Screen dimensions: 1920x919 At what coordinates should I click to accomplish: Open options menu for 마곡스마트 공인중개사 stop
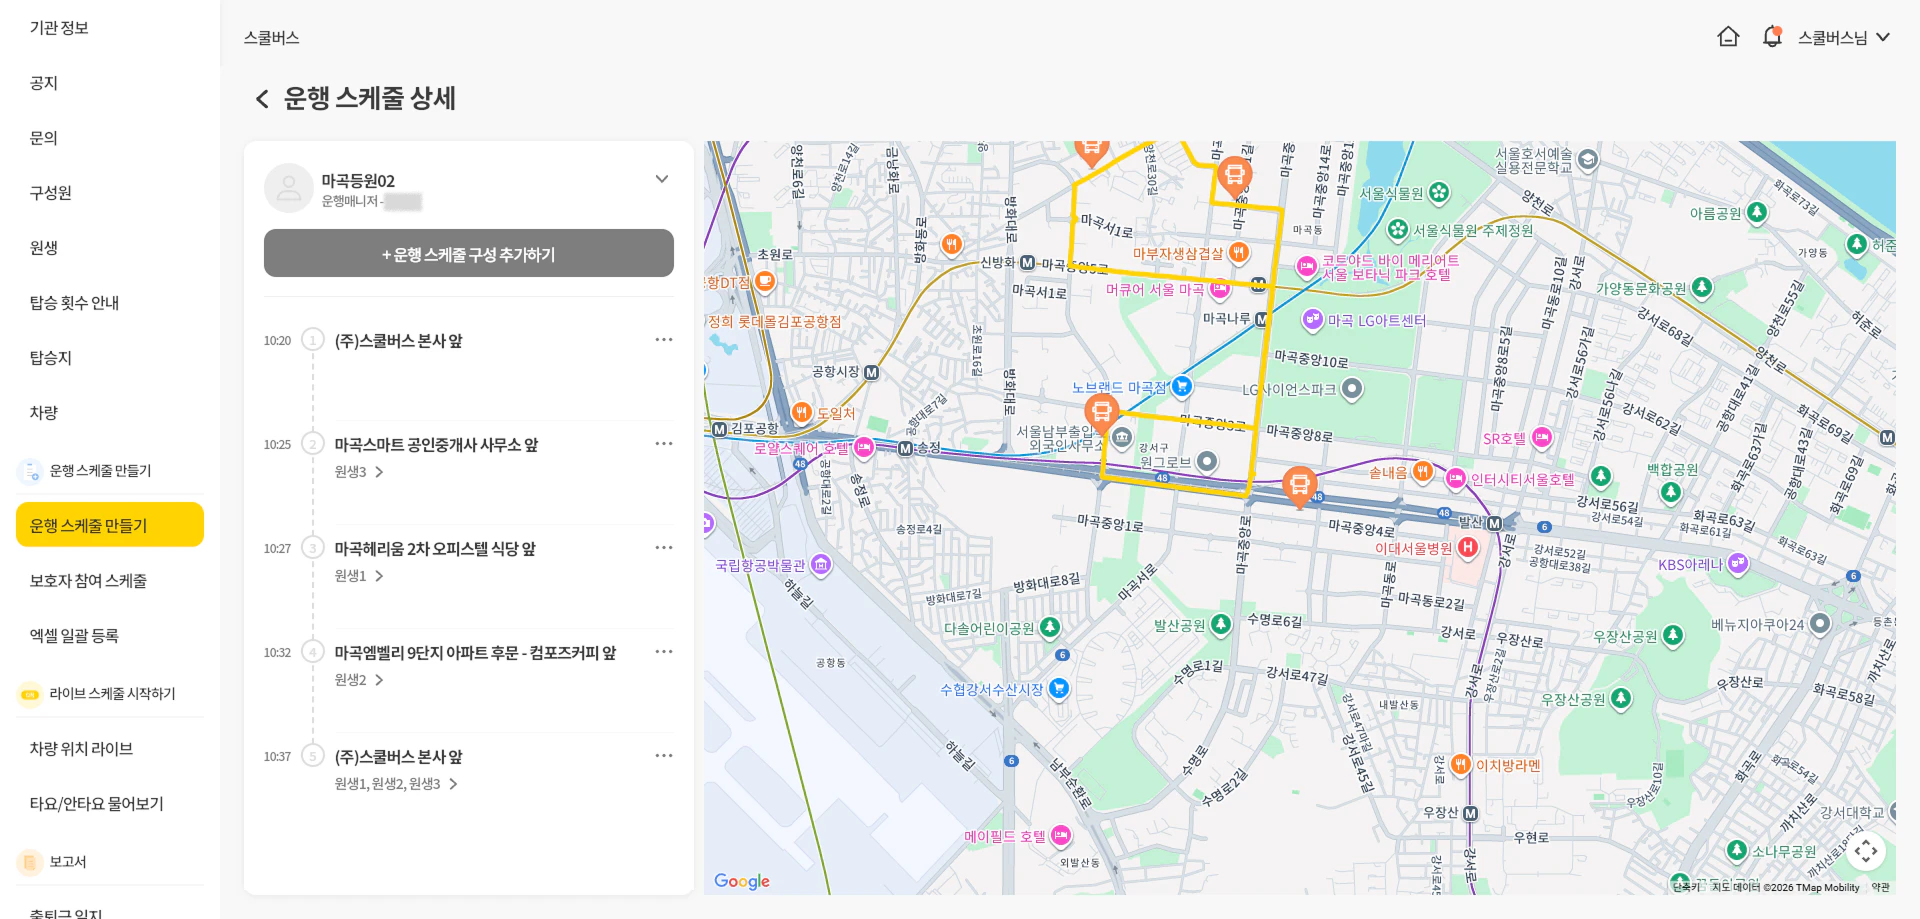663,444
